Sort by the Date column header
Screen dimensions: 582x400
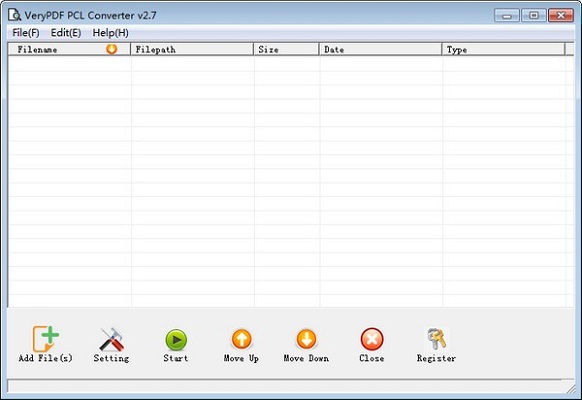(x=380, y=49)
